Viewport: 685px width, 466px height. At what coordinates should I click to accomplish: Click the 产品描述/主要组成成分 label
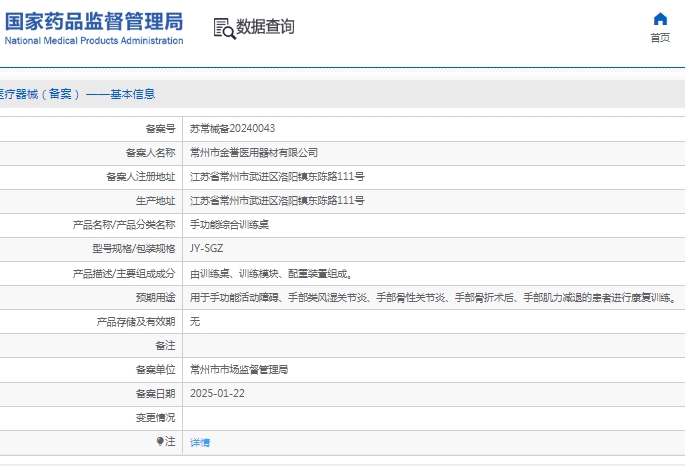coord(124,273)
